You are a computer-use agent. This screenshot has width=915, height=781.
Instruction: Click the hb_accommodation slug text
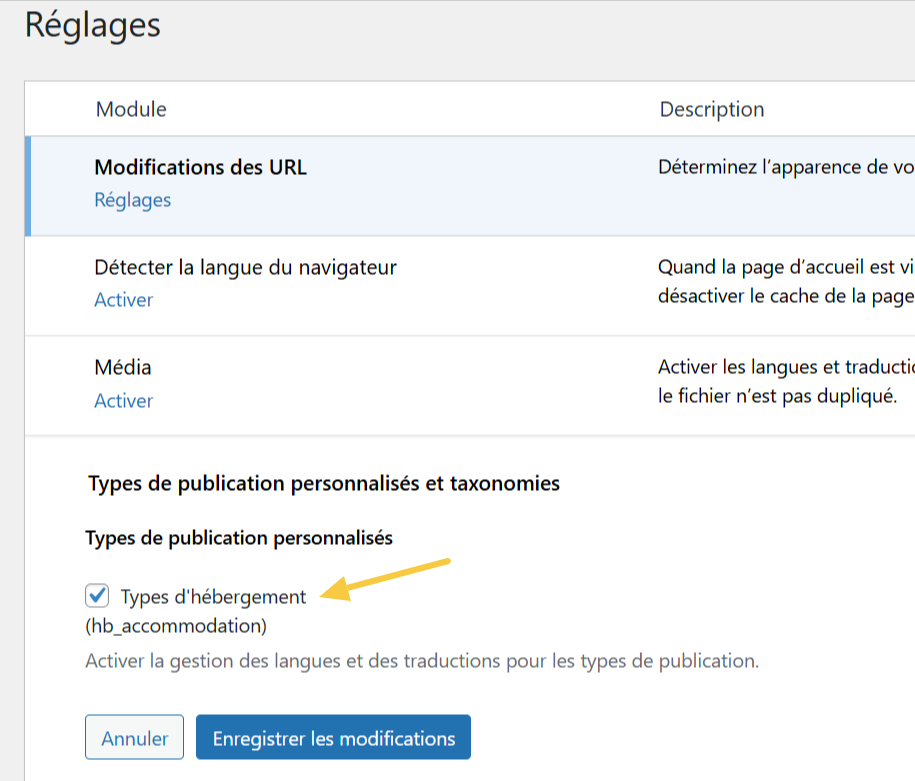176,627
